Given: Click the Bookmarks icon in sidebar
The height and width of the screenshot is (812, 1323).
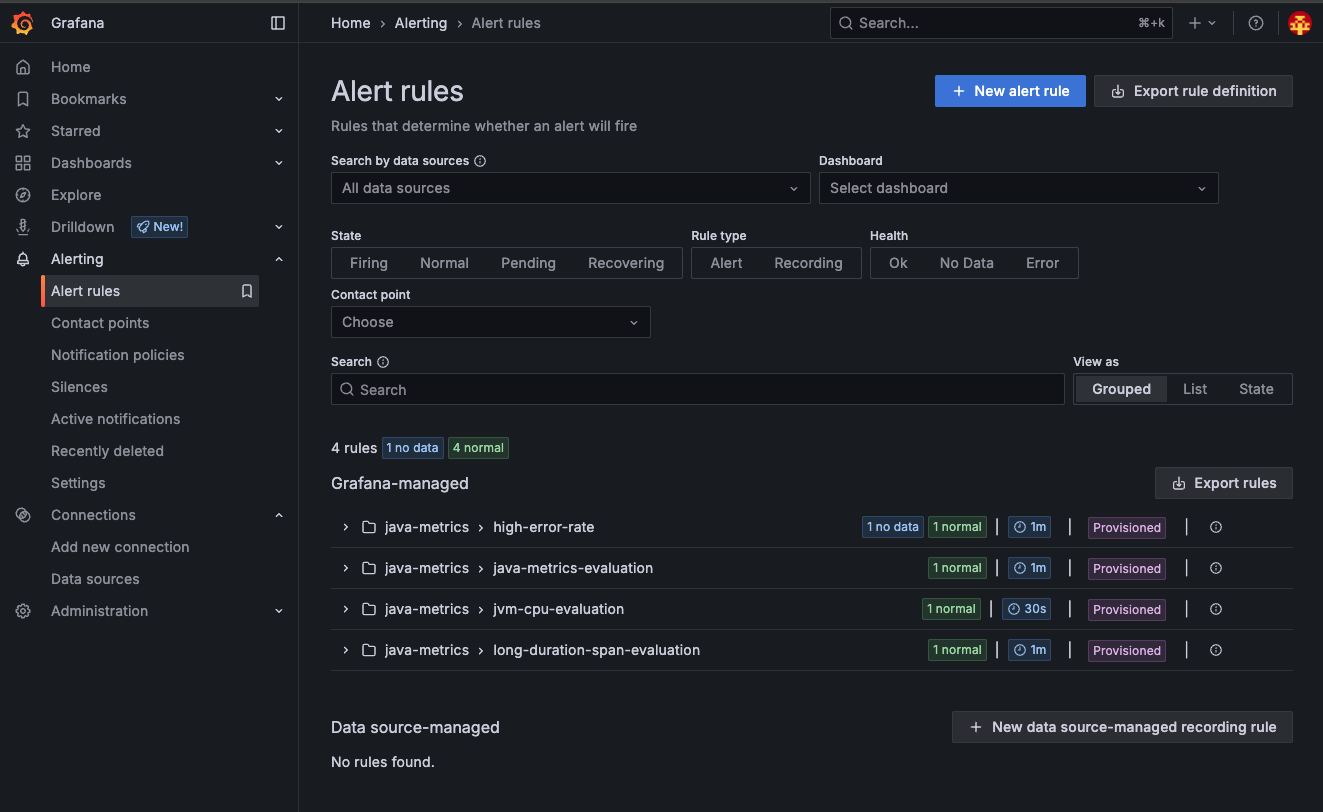Looking at the screenshot, I should tap(23, 99).
